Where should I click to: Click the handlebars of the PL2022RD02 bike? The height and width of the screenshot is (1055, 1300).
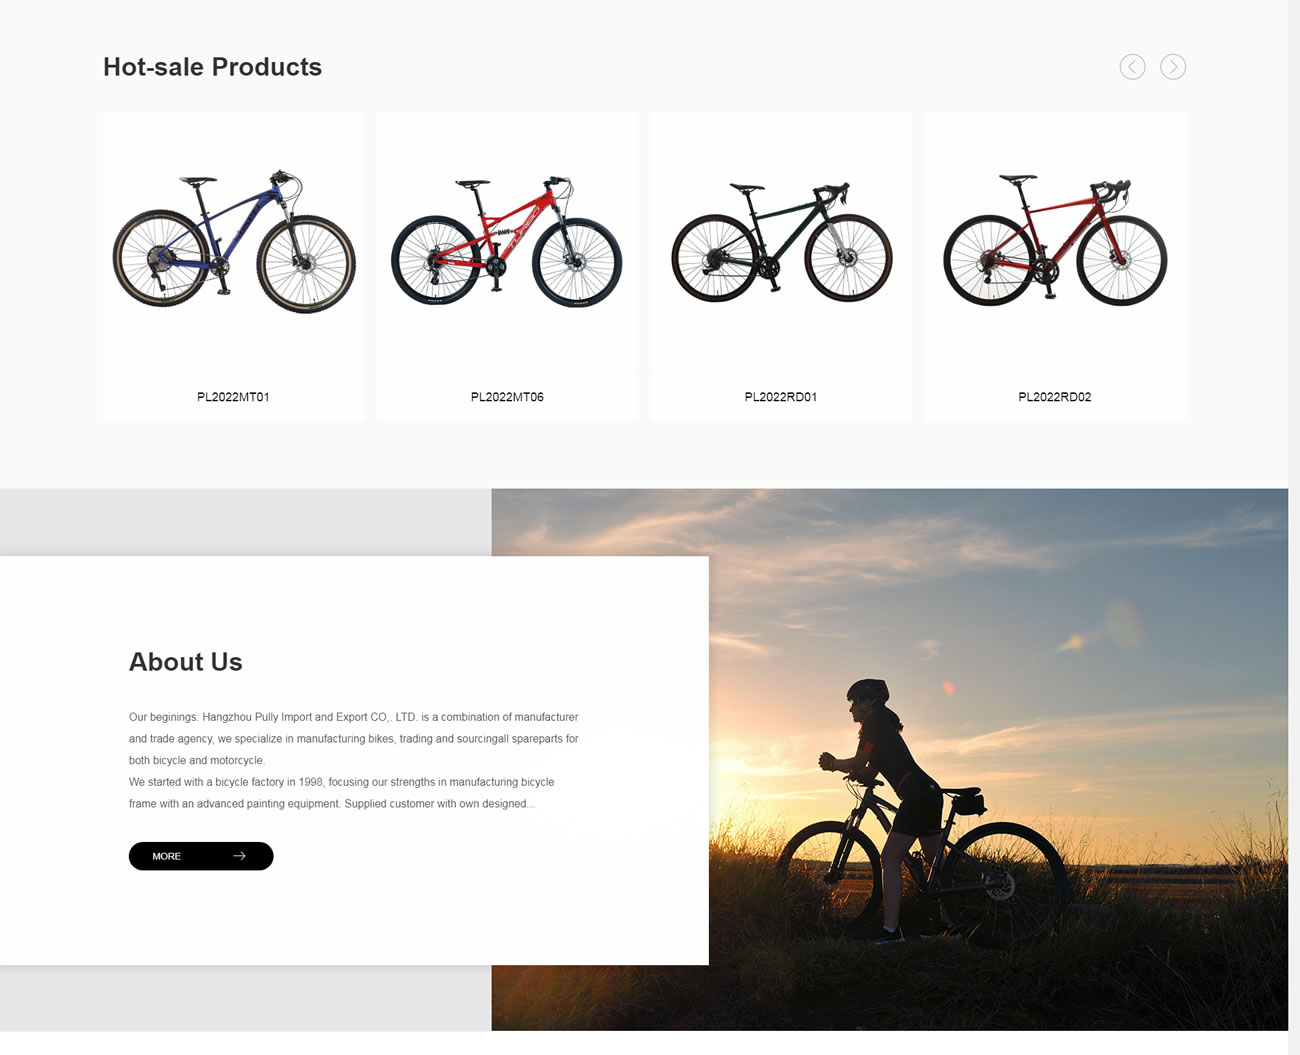coord(1112,190)
